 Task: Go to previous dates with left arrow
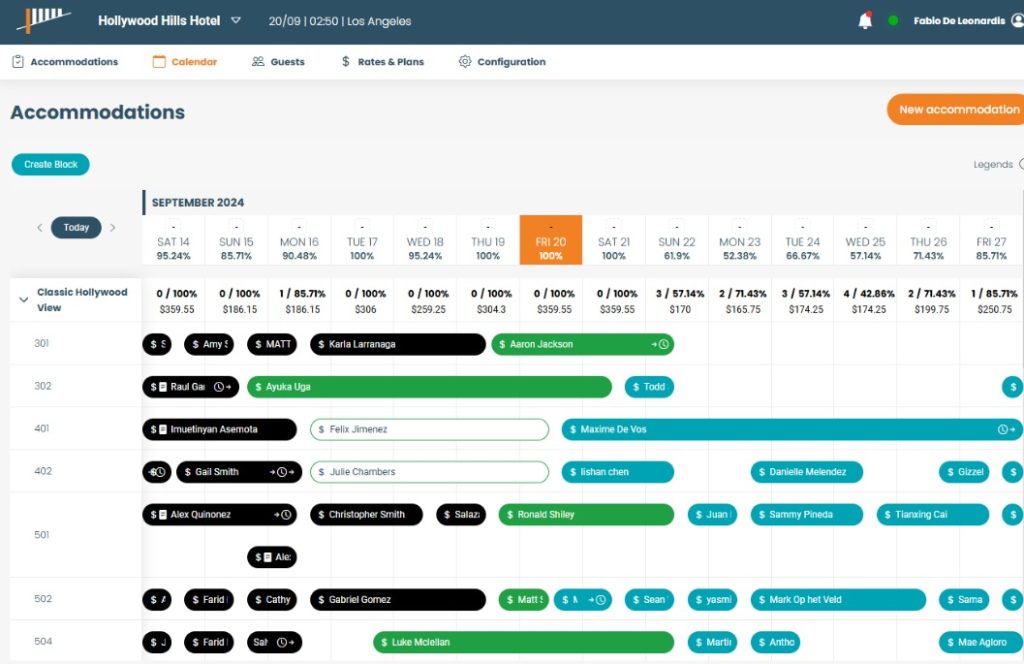(x=40, y=228)
